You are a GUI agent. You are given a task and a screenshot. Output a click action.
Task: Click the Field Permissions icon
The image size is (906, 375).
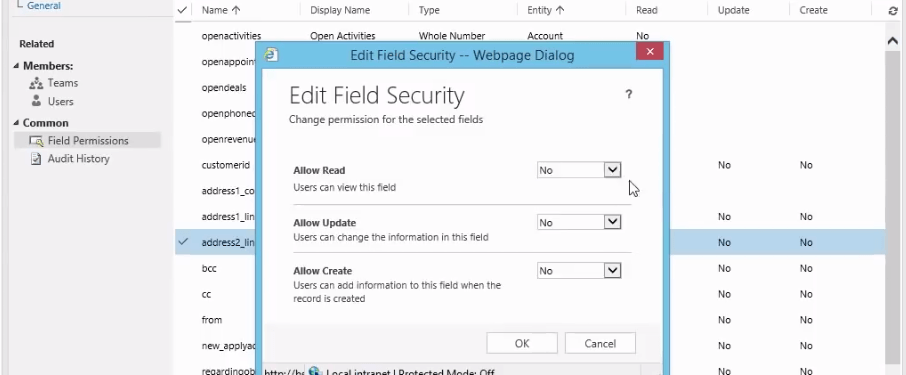(36, 140)
